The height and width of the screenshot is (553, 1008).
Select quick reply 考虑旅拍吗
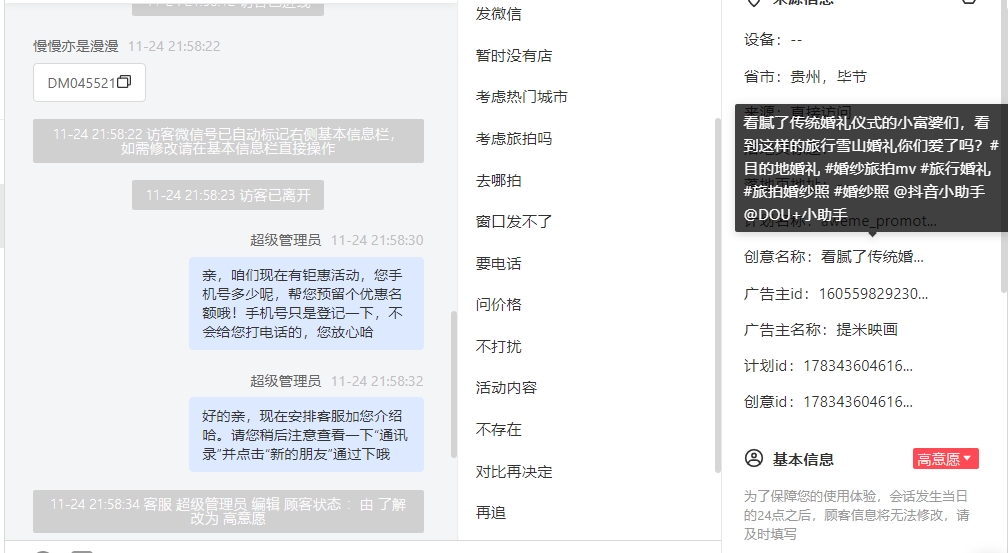[x=514, y=138]
